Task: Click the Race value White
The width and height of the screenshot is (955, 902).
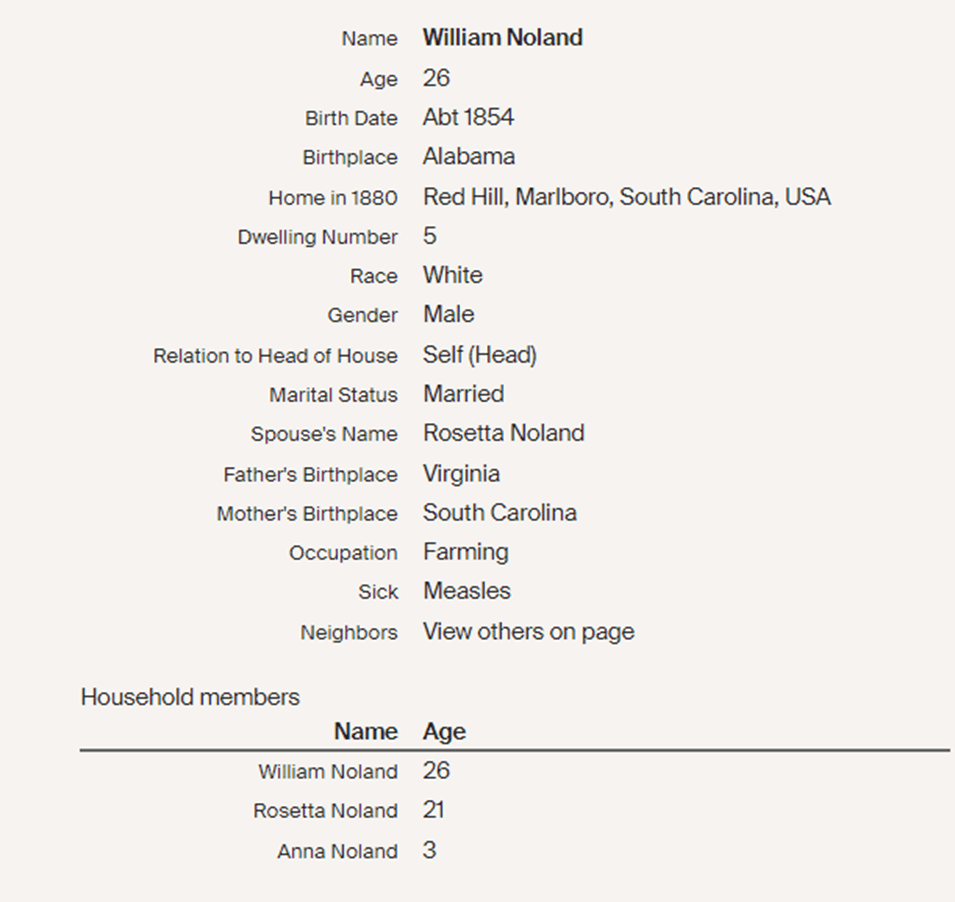Action: click(452, 275)
